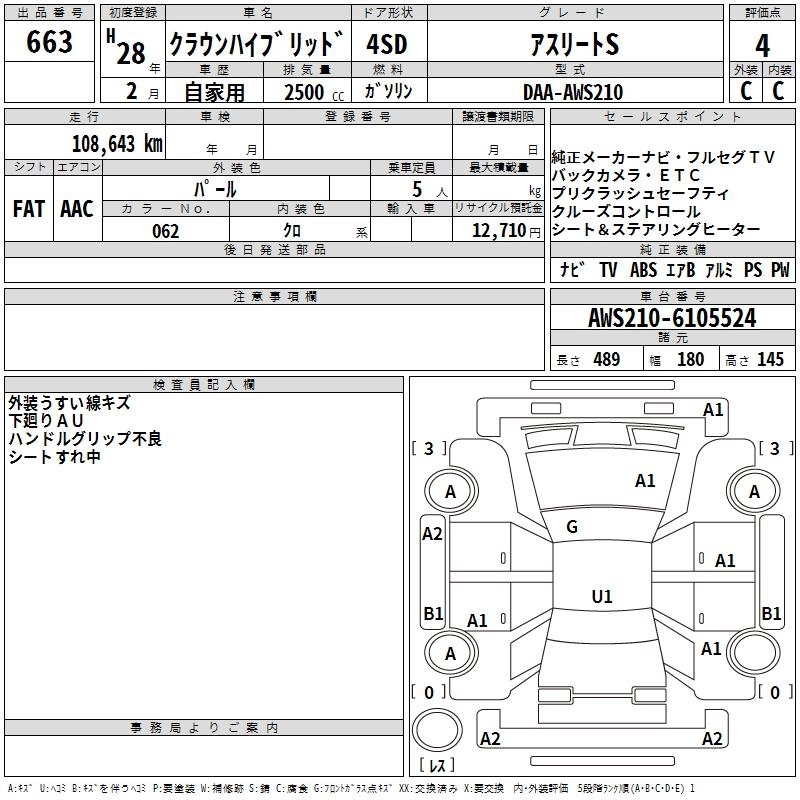Screen dimensions: 800x800
Task: Click chassis number AWS210-6105524
Action: coord(672,318)
